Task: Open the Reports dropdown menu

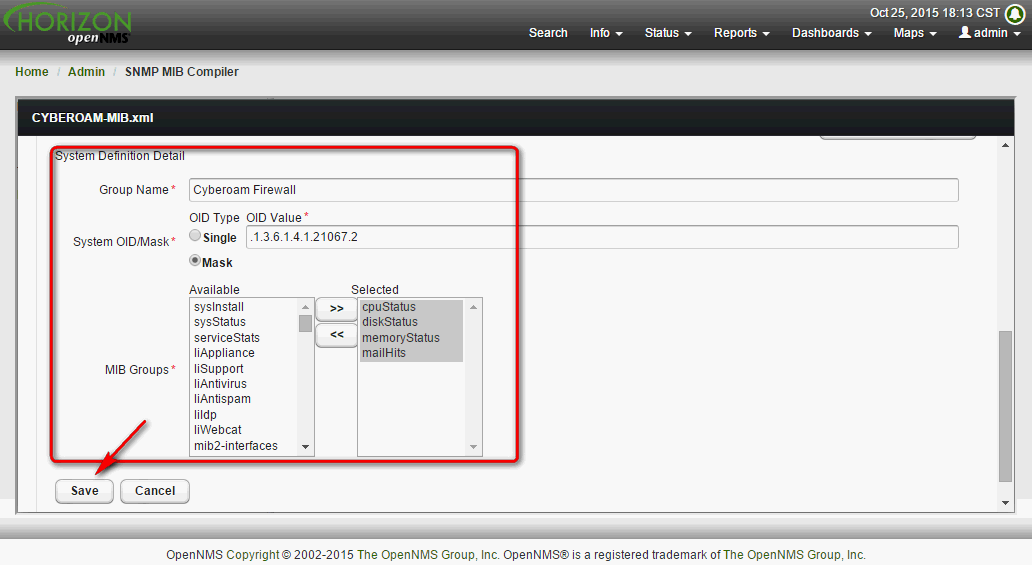Action: click(742, 33)
